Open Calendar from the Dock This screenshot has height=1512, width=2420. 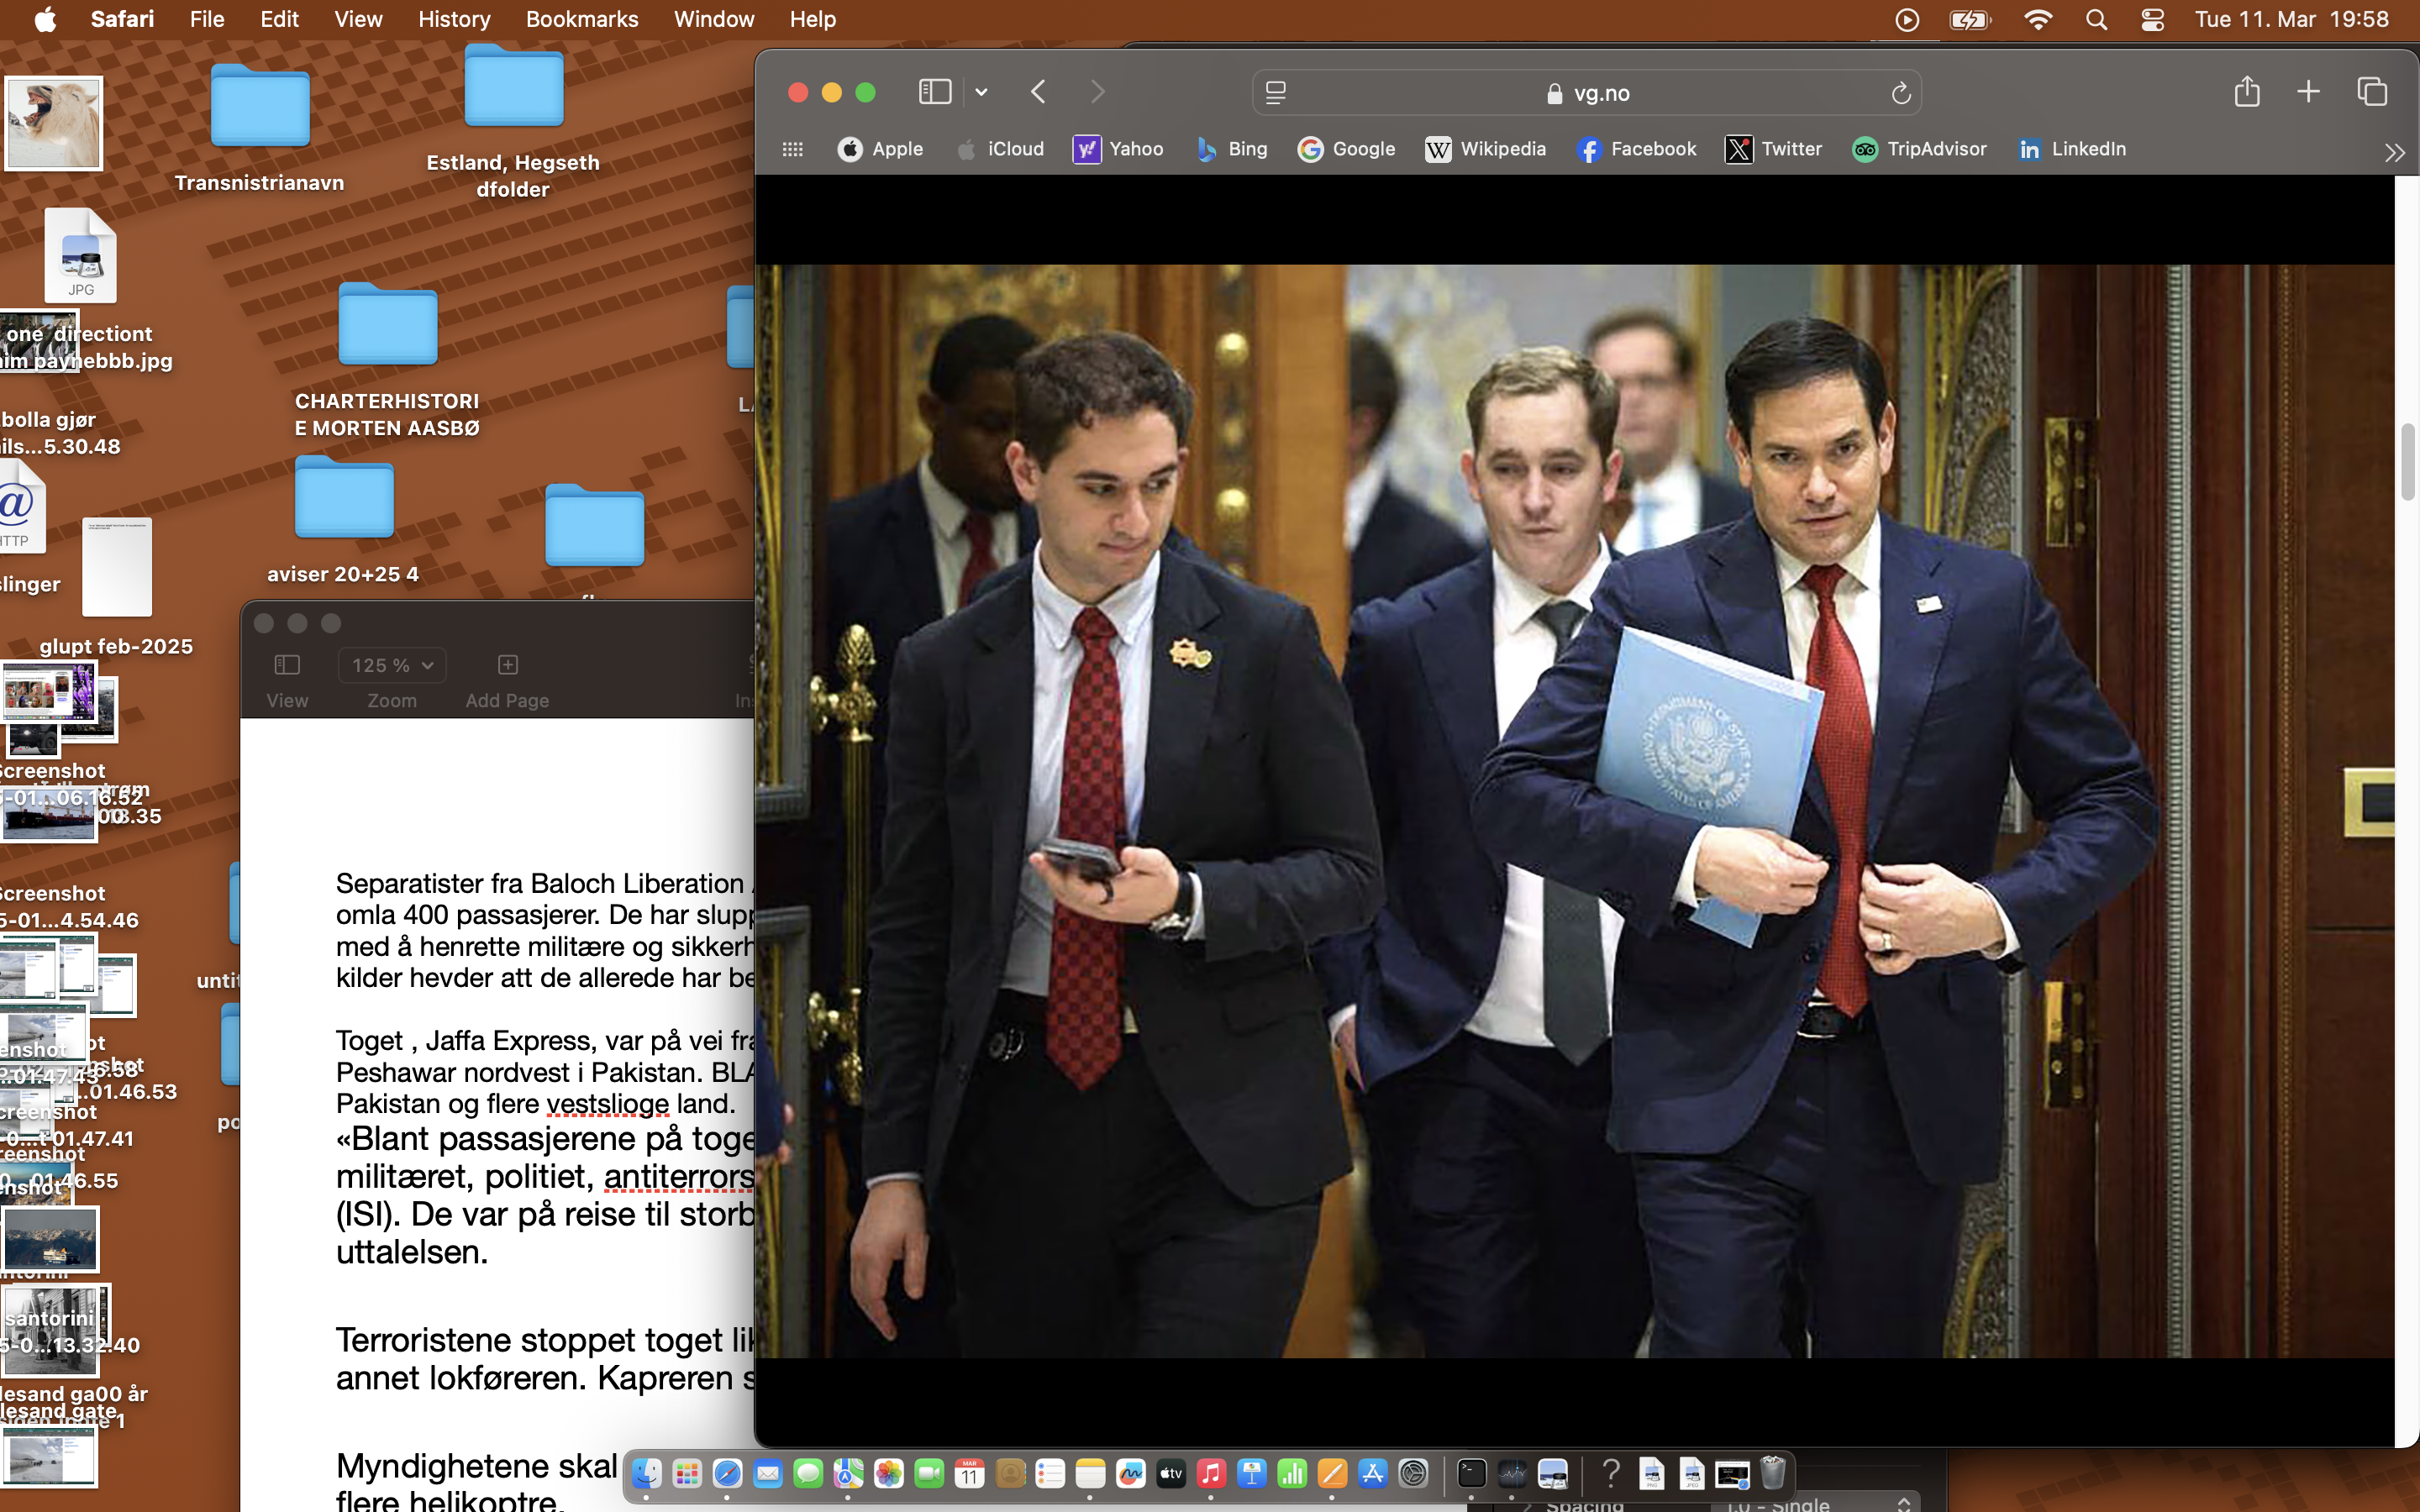coord(969,1473)
